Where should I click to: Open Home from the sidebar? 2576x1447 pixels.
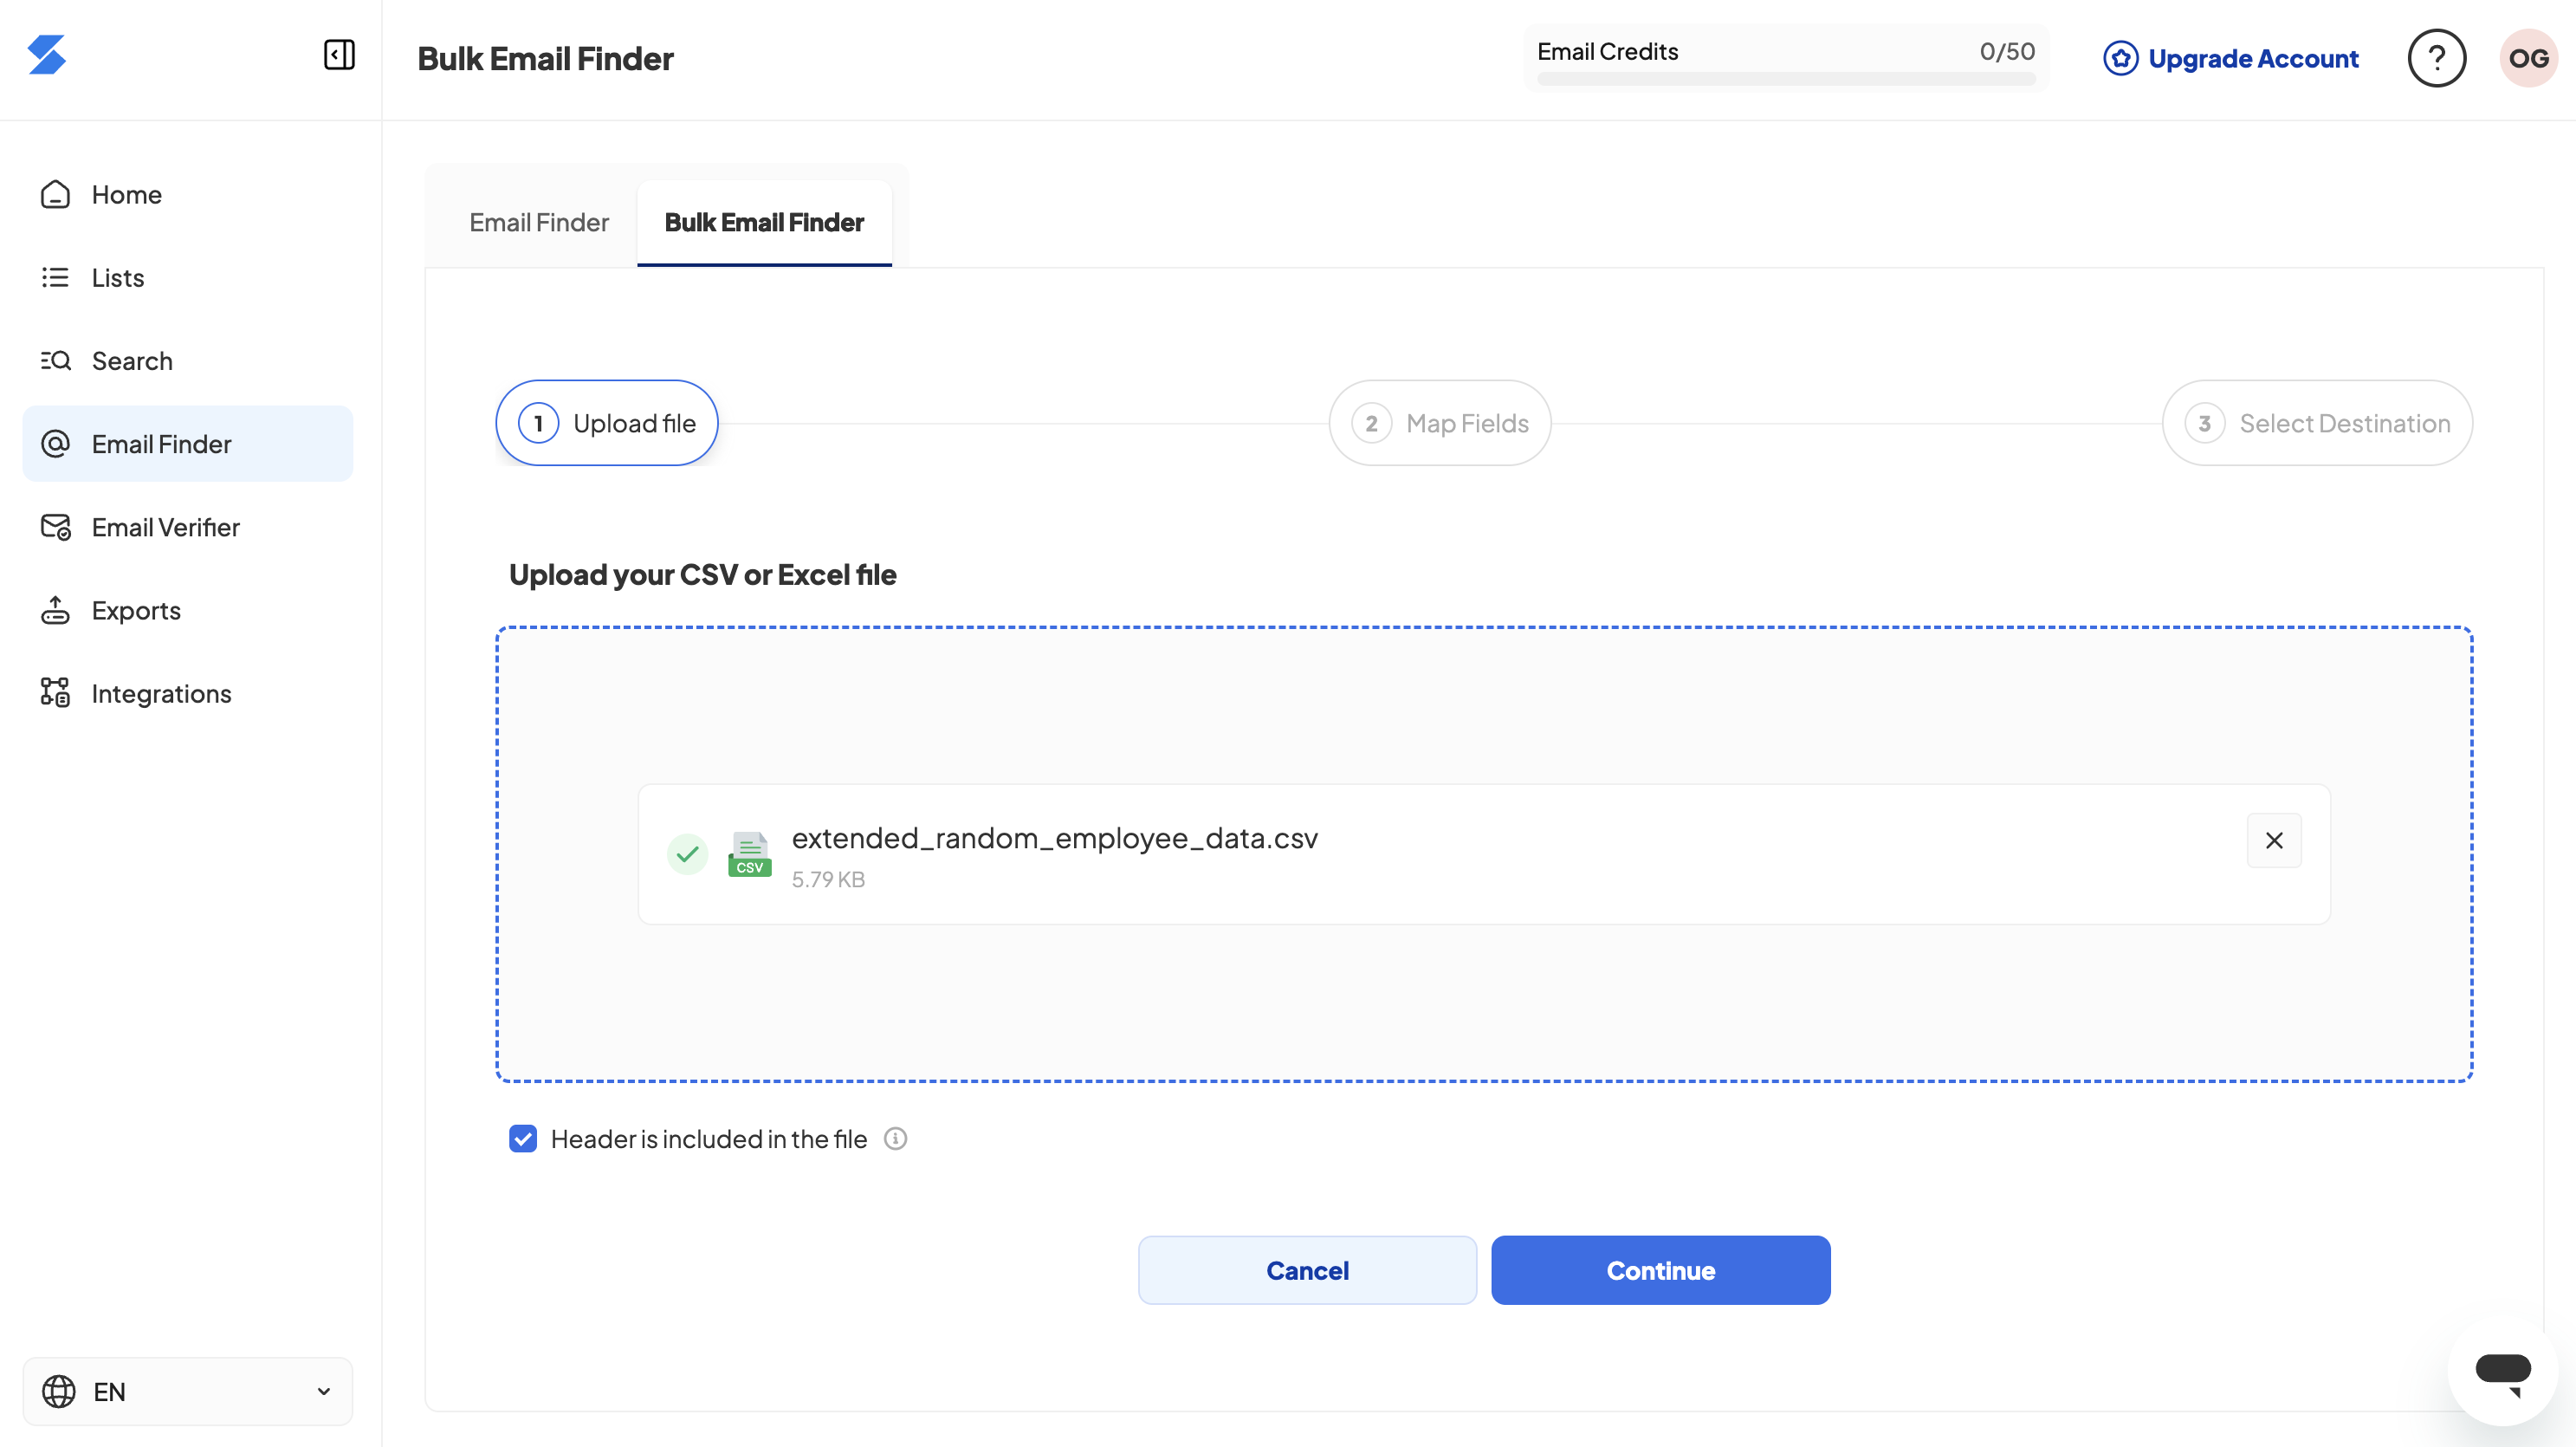click(188, 194)
